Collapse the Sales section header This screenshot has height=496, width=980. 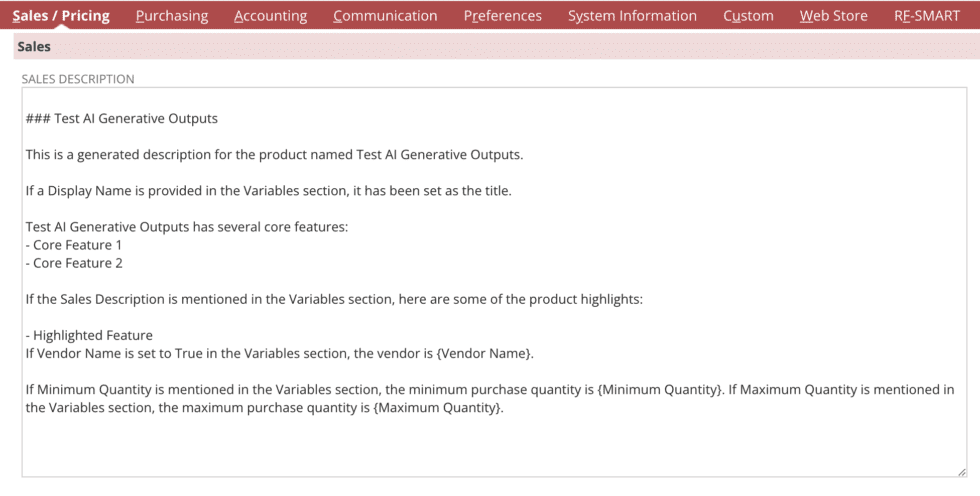(x=35, y=47)
